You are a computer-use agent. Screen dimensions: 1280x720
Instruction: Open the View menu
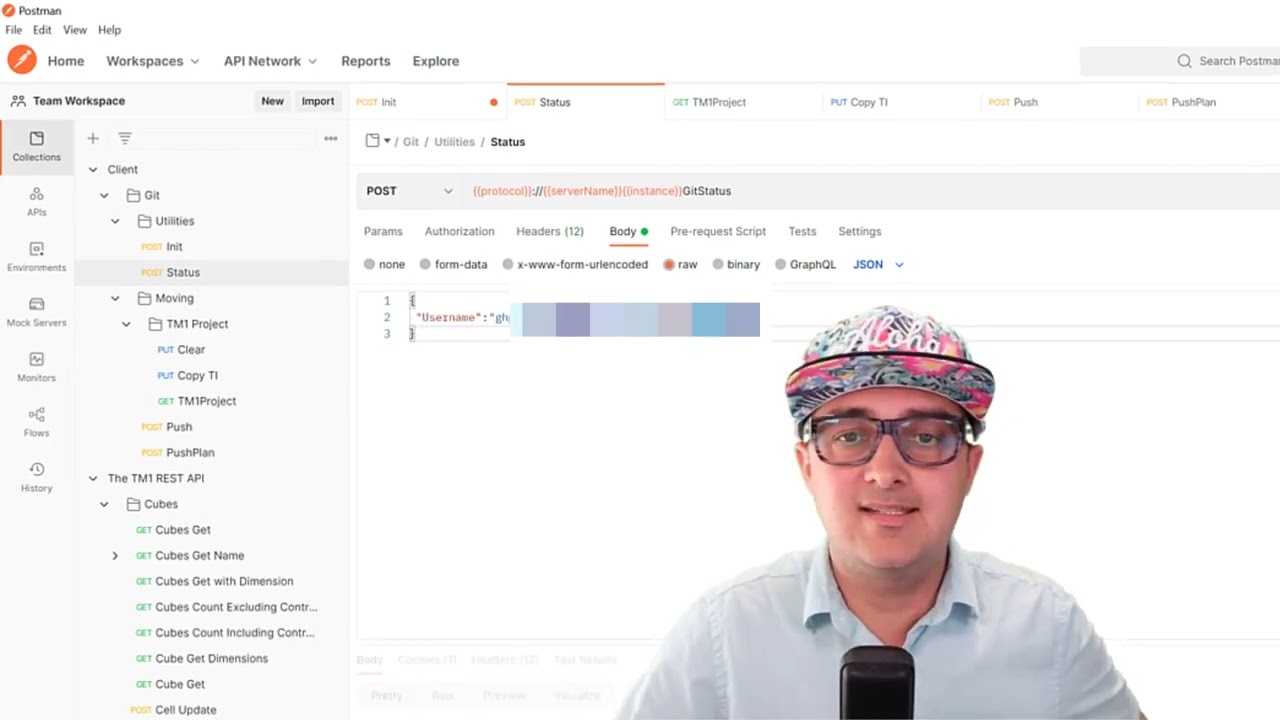[75, 30]
